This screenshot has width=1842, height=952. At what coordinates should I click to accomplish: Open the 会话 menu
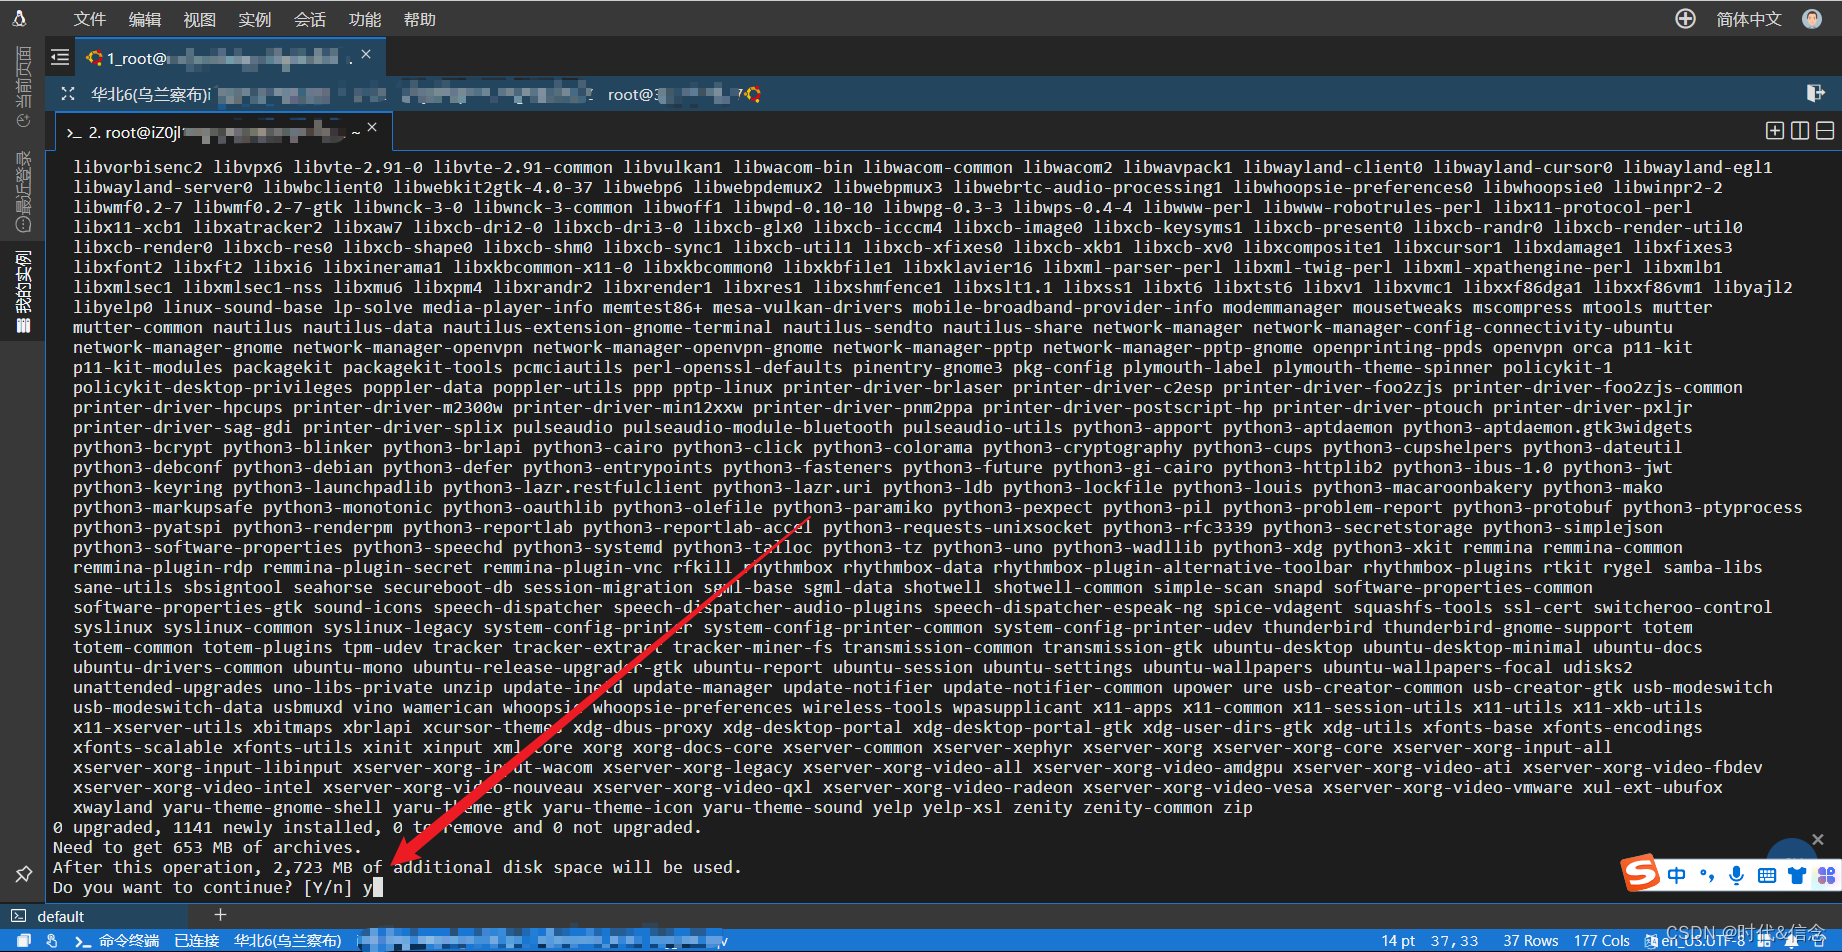tap(309, 19)
